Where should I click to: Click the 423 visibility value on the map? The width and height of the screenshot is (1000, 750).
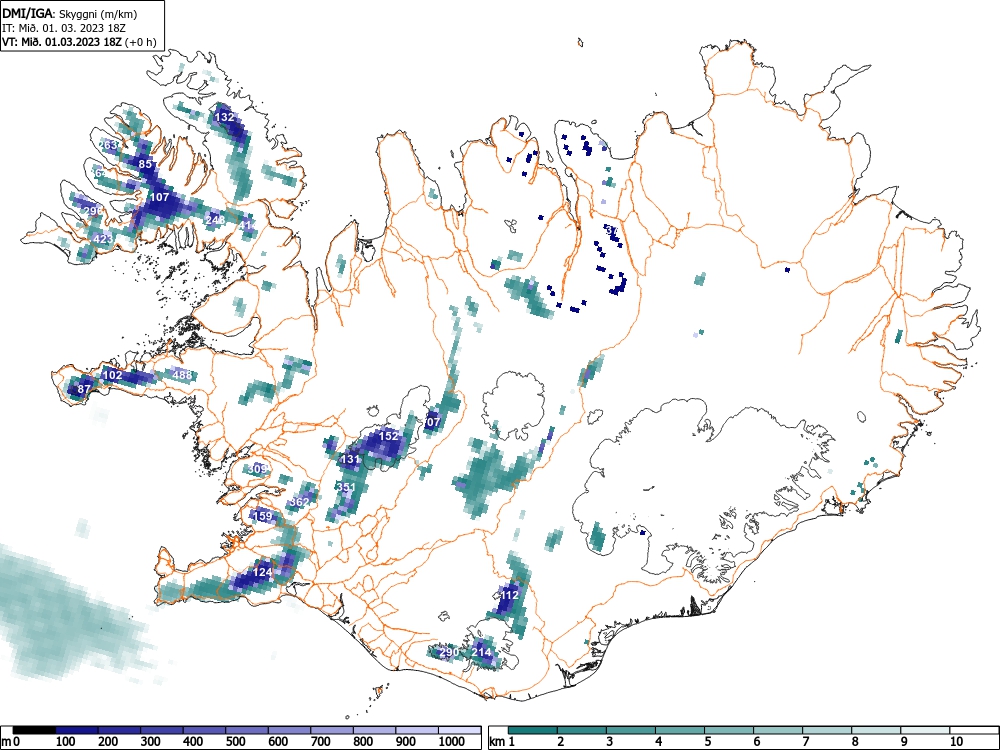click(103, 239)
